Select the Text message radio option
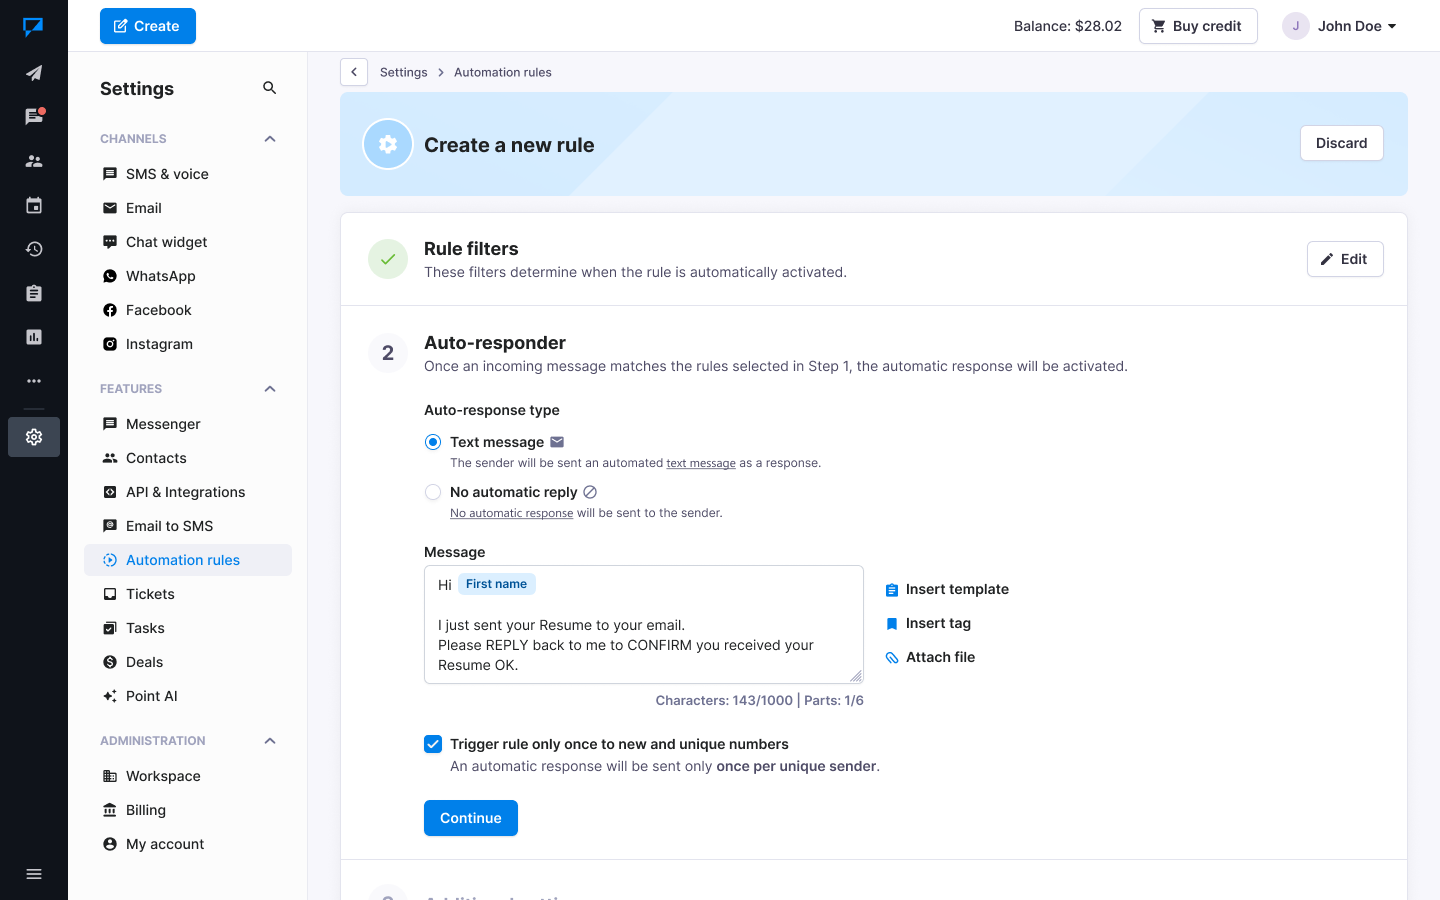 433,442
